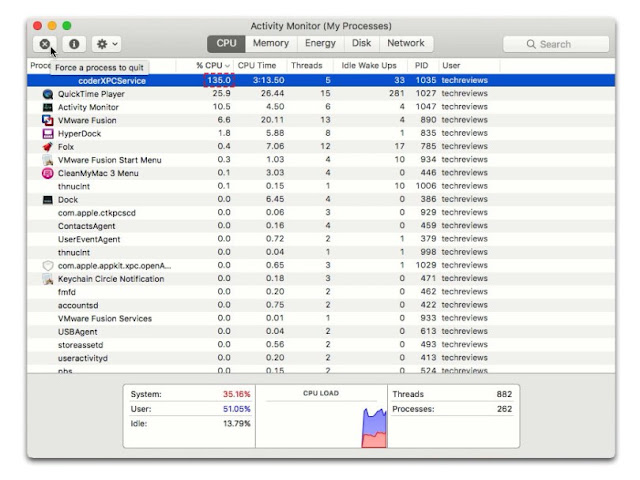
Task: Select thnuclnt process with PID 1006
Action: point(73,187)
